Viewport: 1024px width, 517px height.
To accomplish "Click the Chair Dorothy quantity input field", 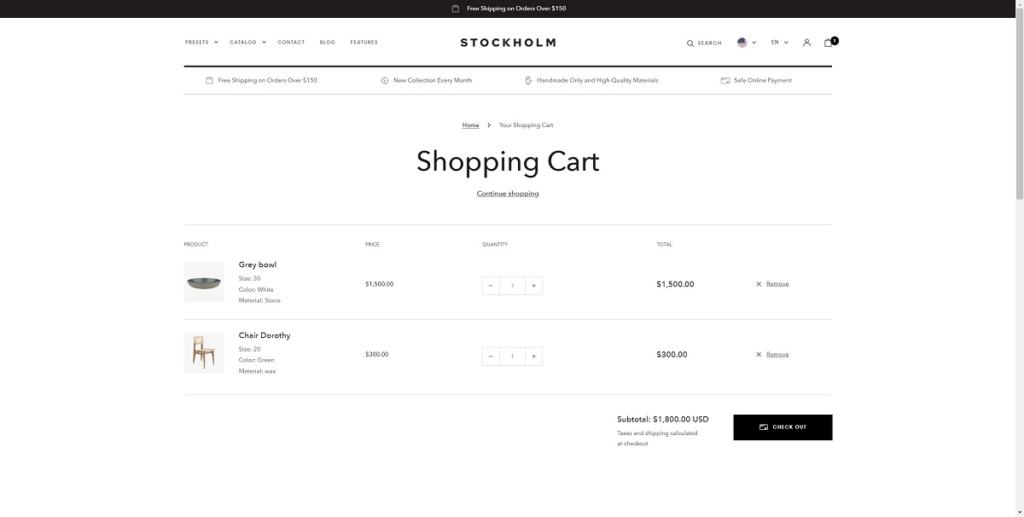I will (x=512, y=356).
